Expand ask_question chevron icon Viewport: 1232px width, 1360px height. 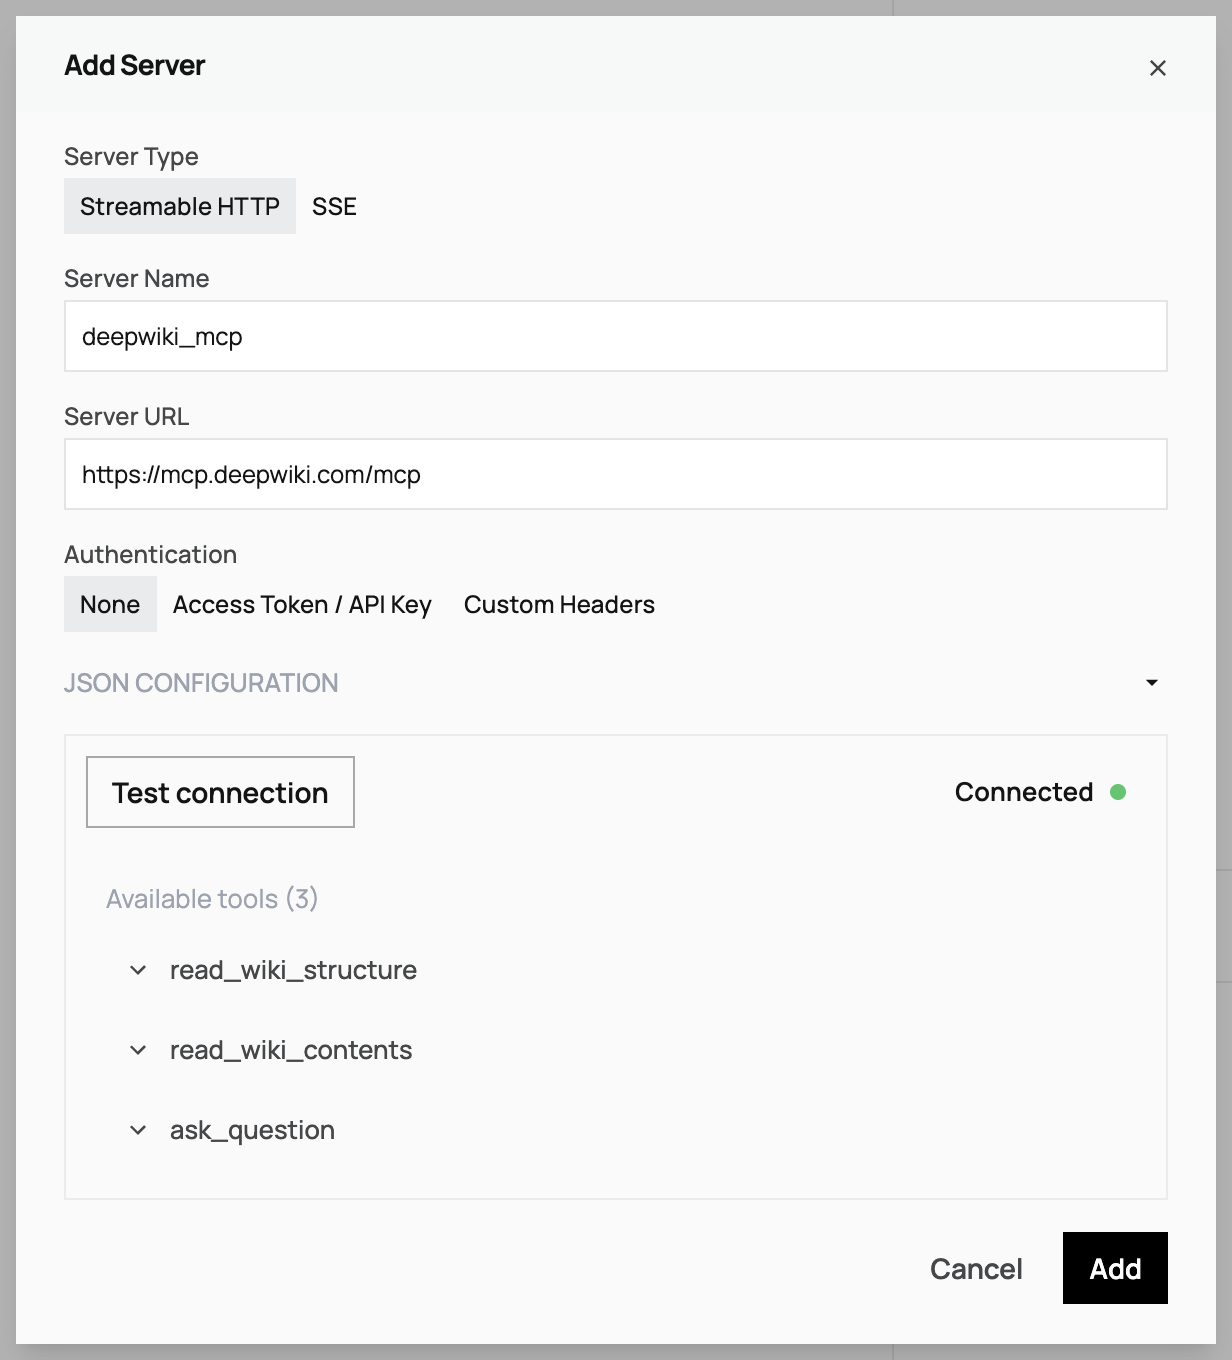point(138,1130)
